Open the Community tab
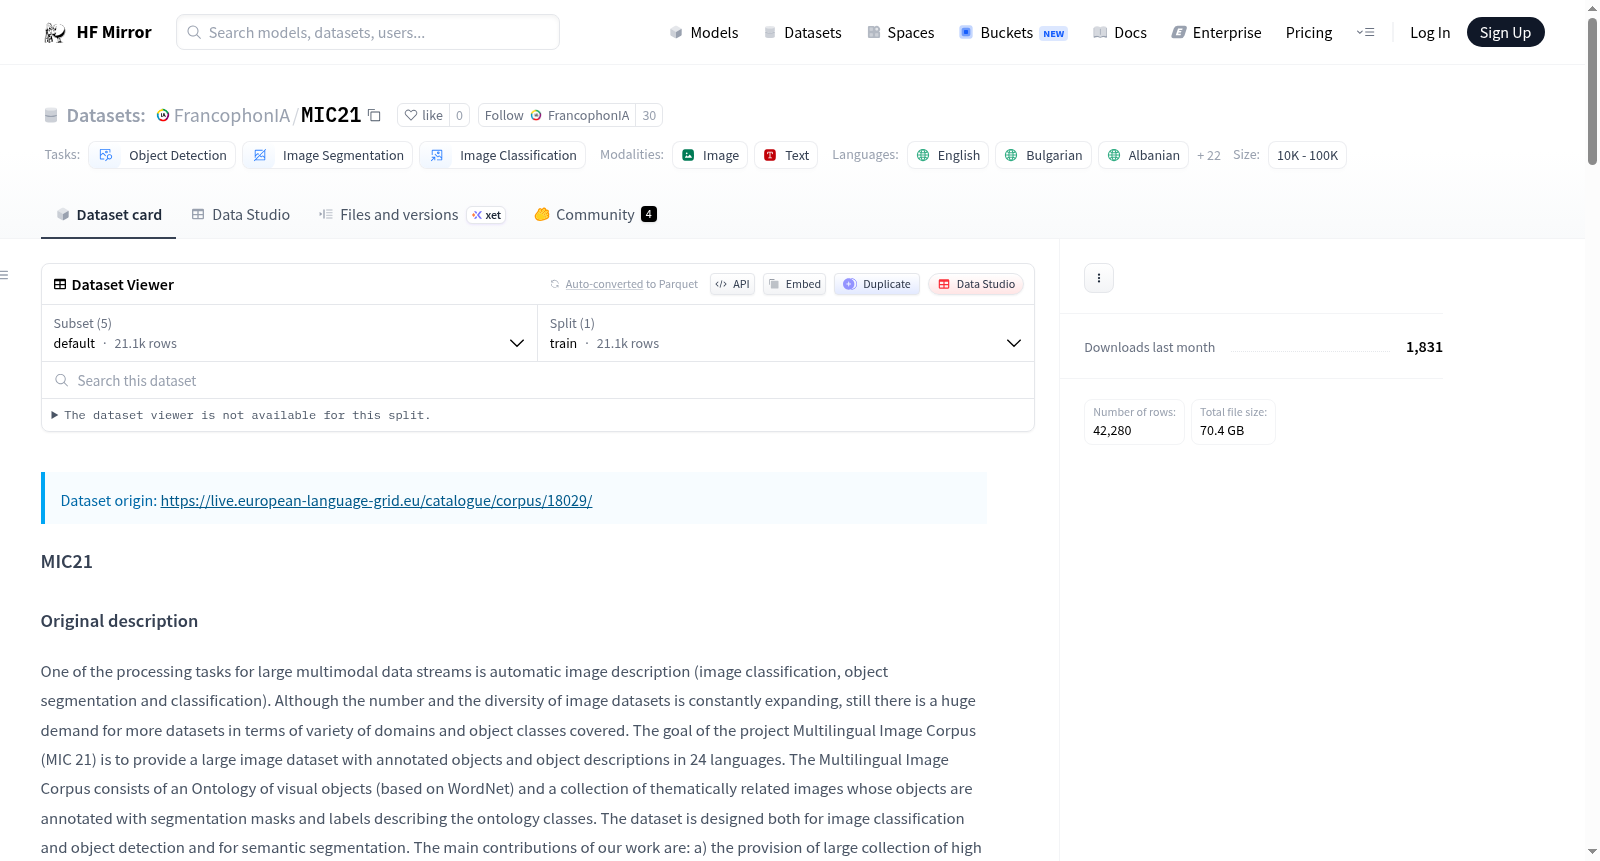 [x=595, y=215]
